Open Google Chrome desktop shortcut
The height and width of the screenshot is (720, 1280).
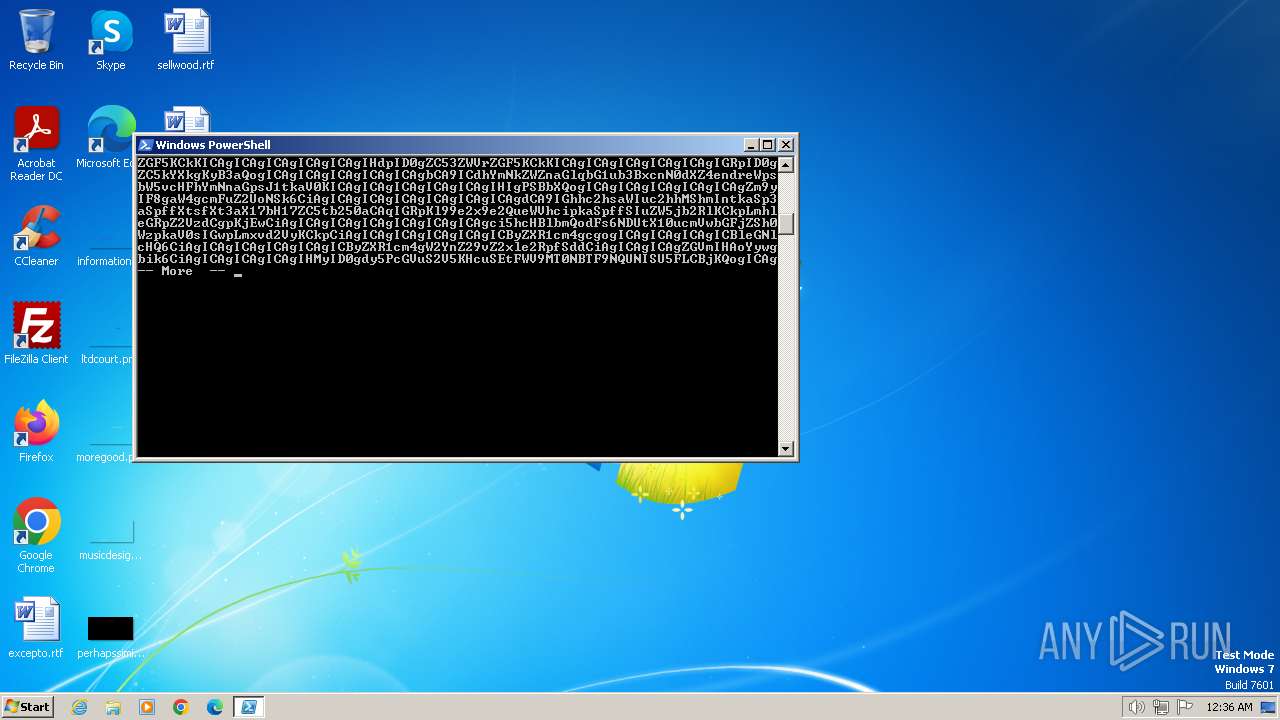point(36,536)
